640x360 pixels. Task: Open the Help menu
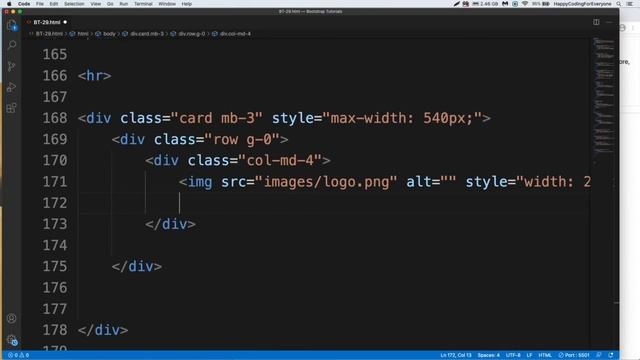point(187,4)
